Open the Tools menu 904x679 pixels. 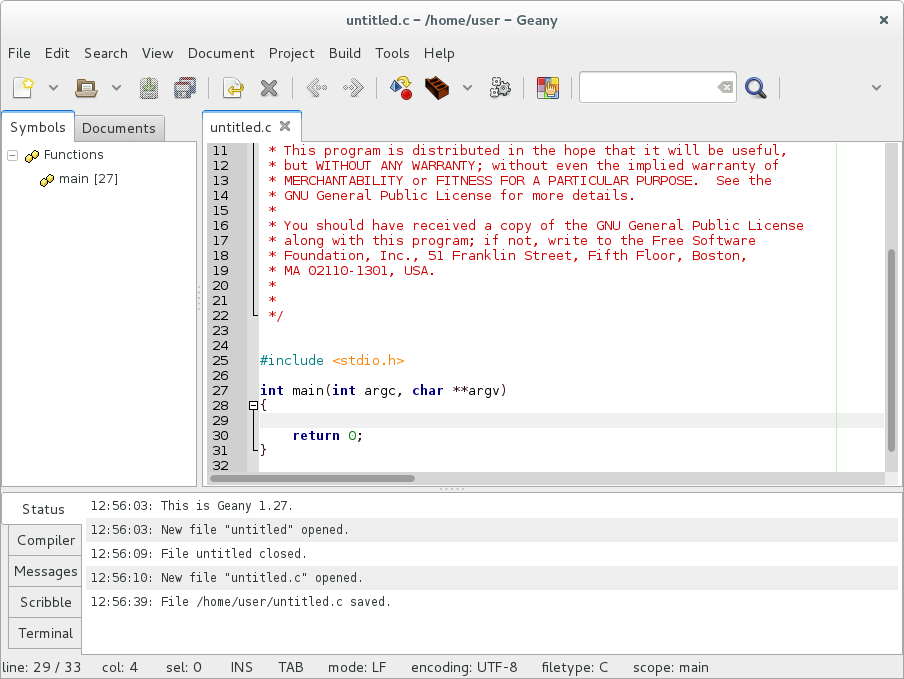(x=392, y=53)
